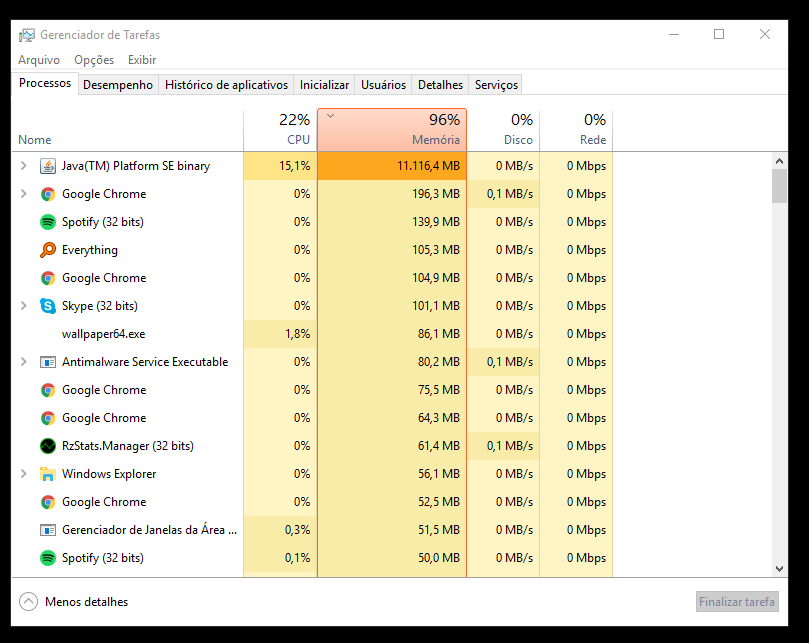This screenshot has width=809, height=643.
Task: Sort by the Rede column header
Action: point(576,131)
